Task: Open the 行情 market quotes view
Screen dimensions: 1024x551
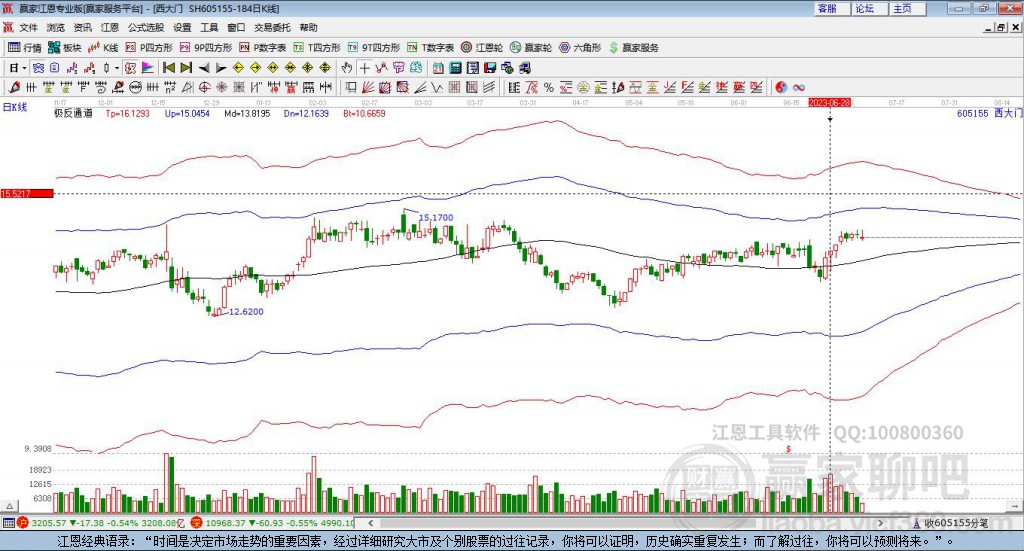Action: [x=24, y=48]
